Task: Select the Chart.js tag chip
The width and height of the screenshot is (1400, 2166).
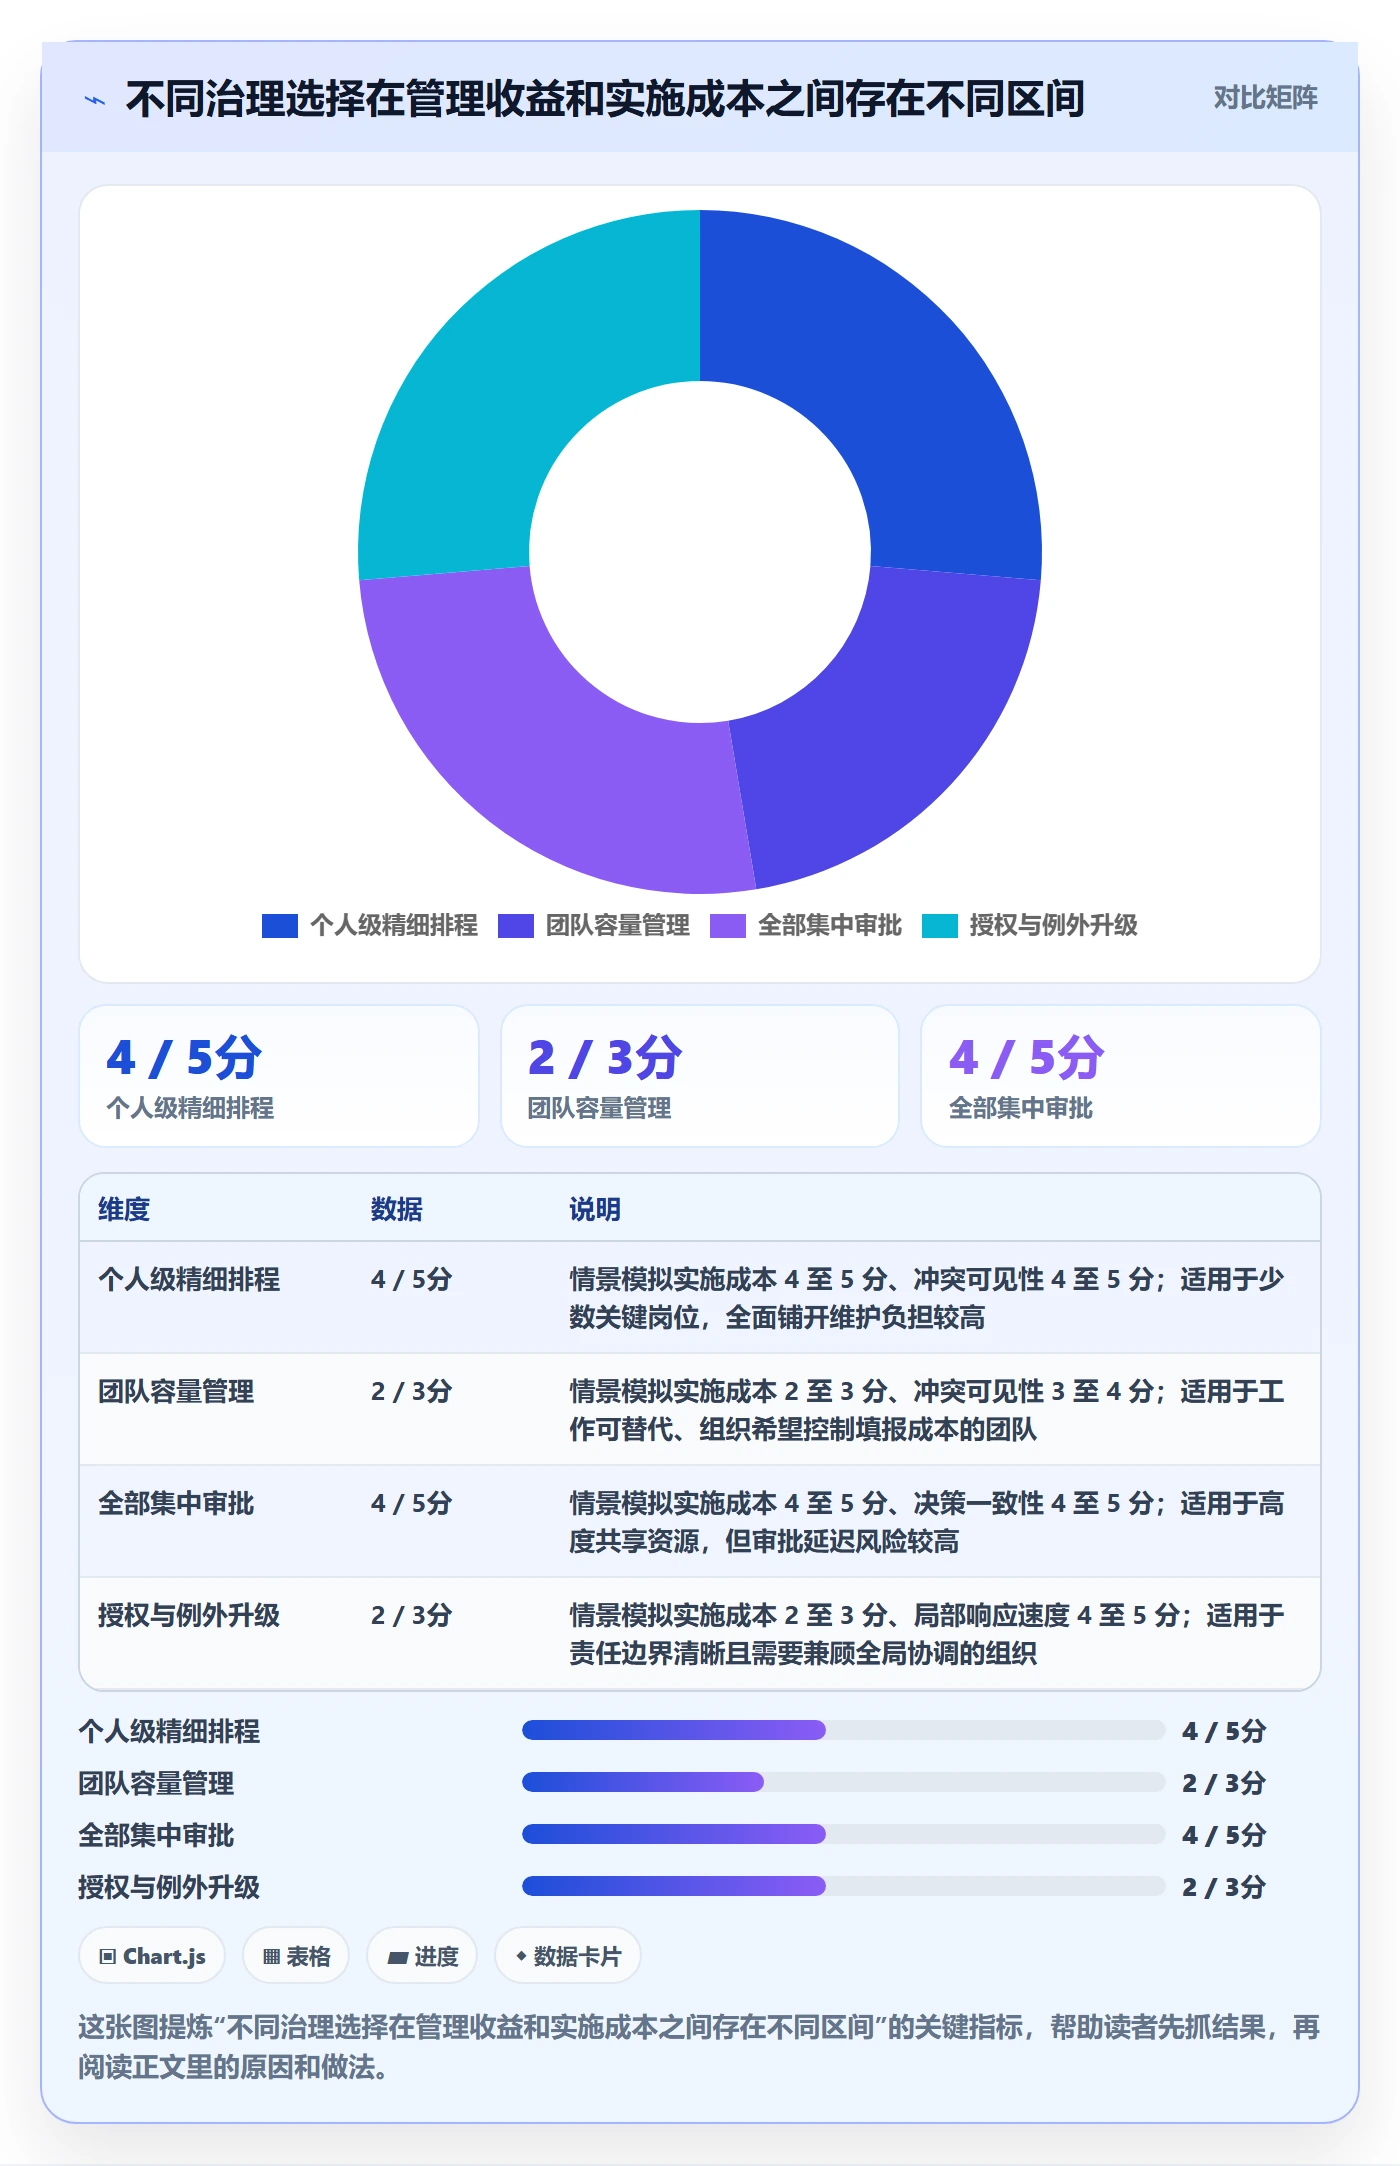Action: point(152,1956)
